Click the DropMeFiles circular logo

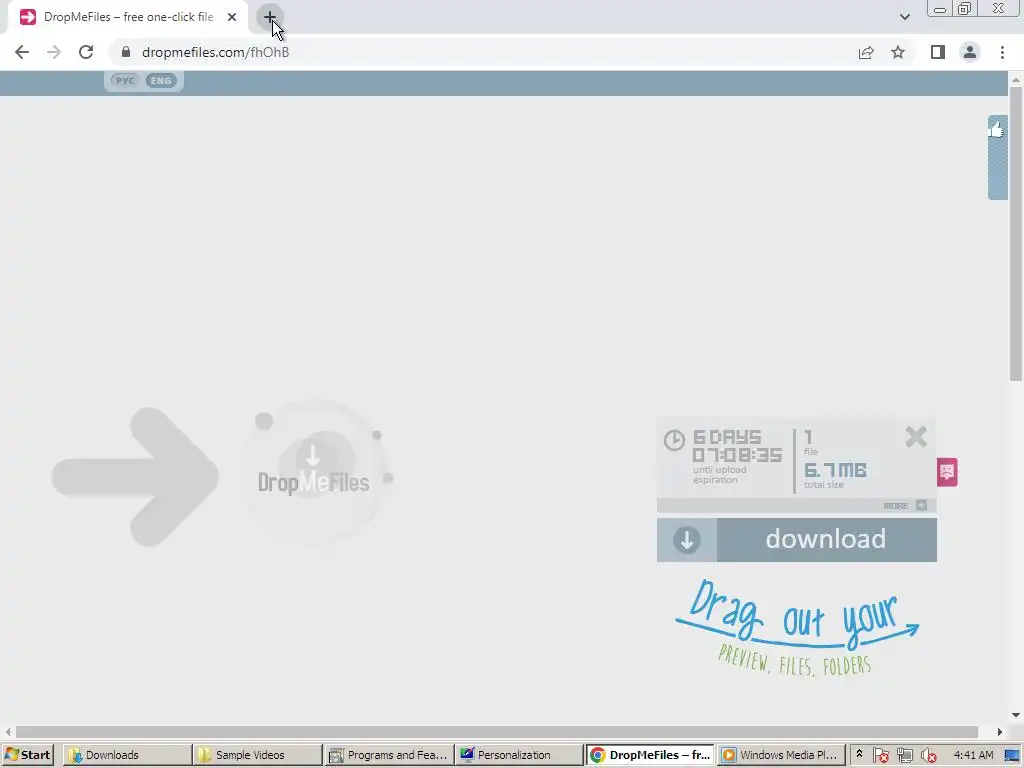pos(316,472)
